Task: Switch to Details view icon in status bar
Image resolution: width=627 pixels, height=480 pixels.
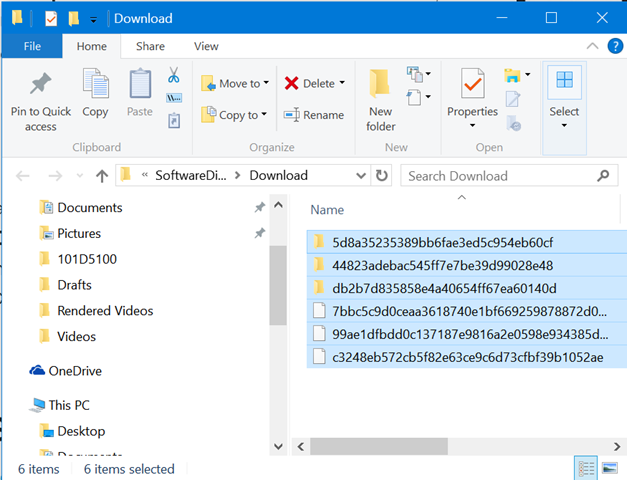Action: (x=586, y=468)
